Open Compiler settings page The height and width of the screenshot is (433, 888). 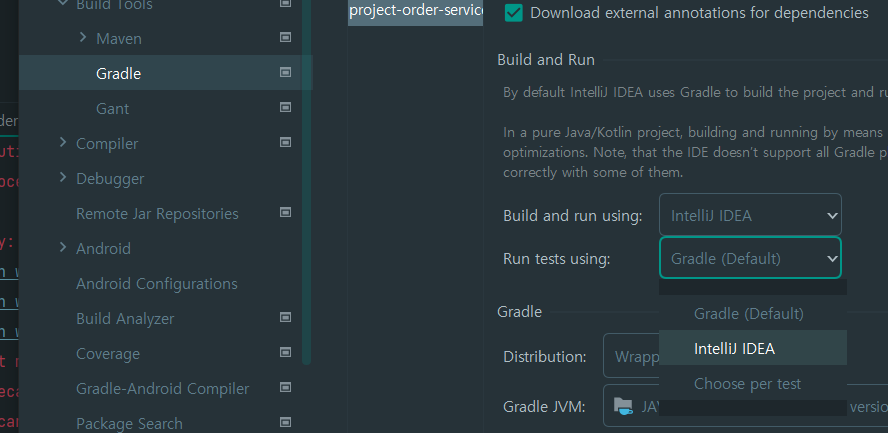[107, 143]
